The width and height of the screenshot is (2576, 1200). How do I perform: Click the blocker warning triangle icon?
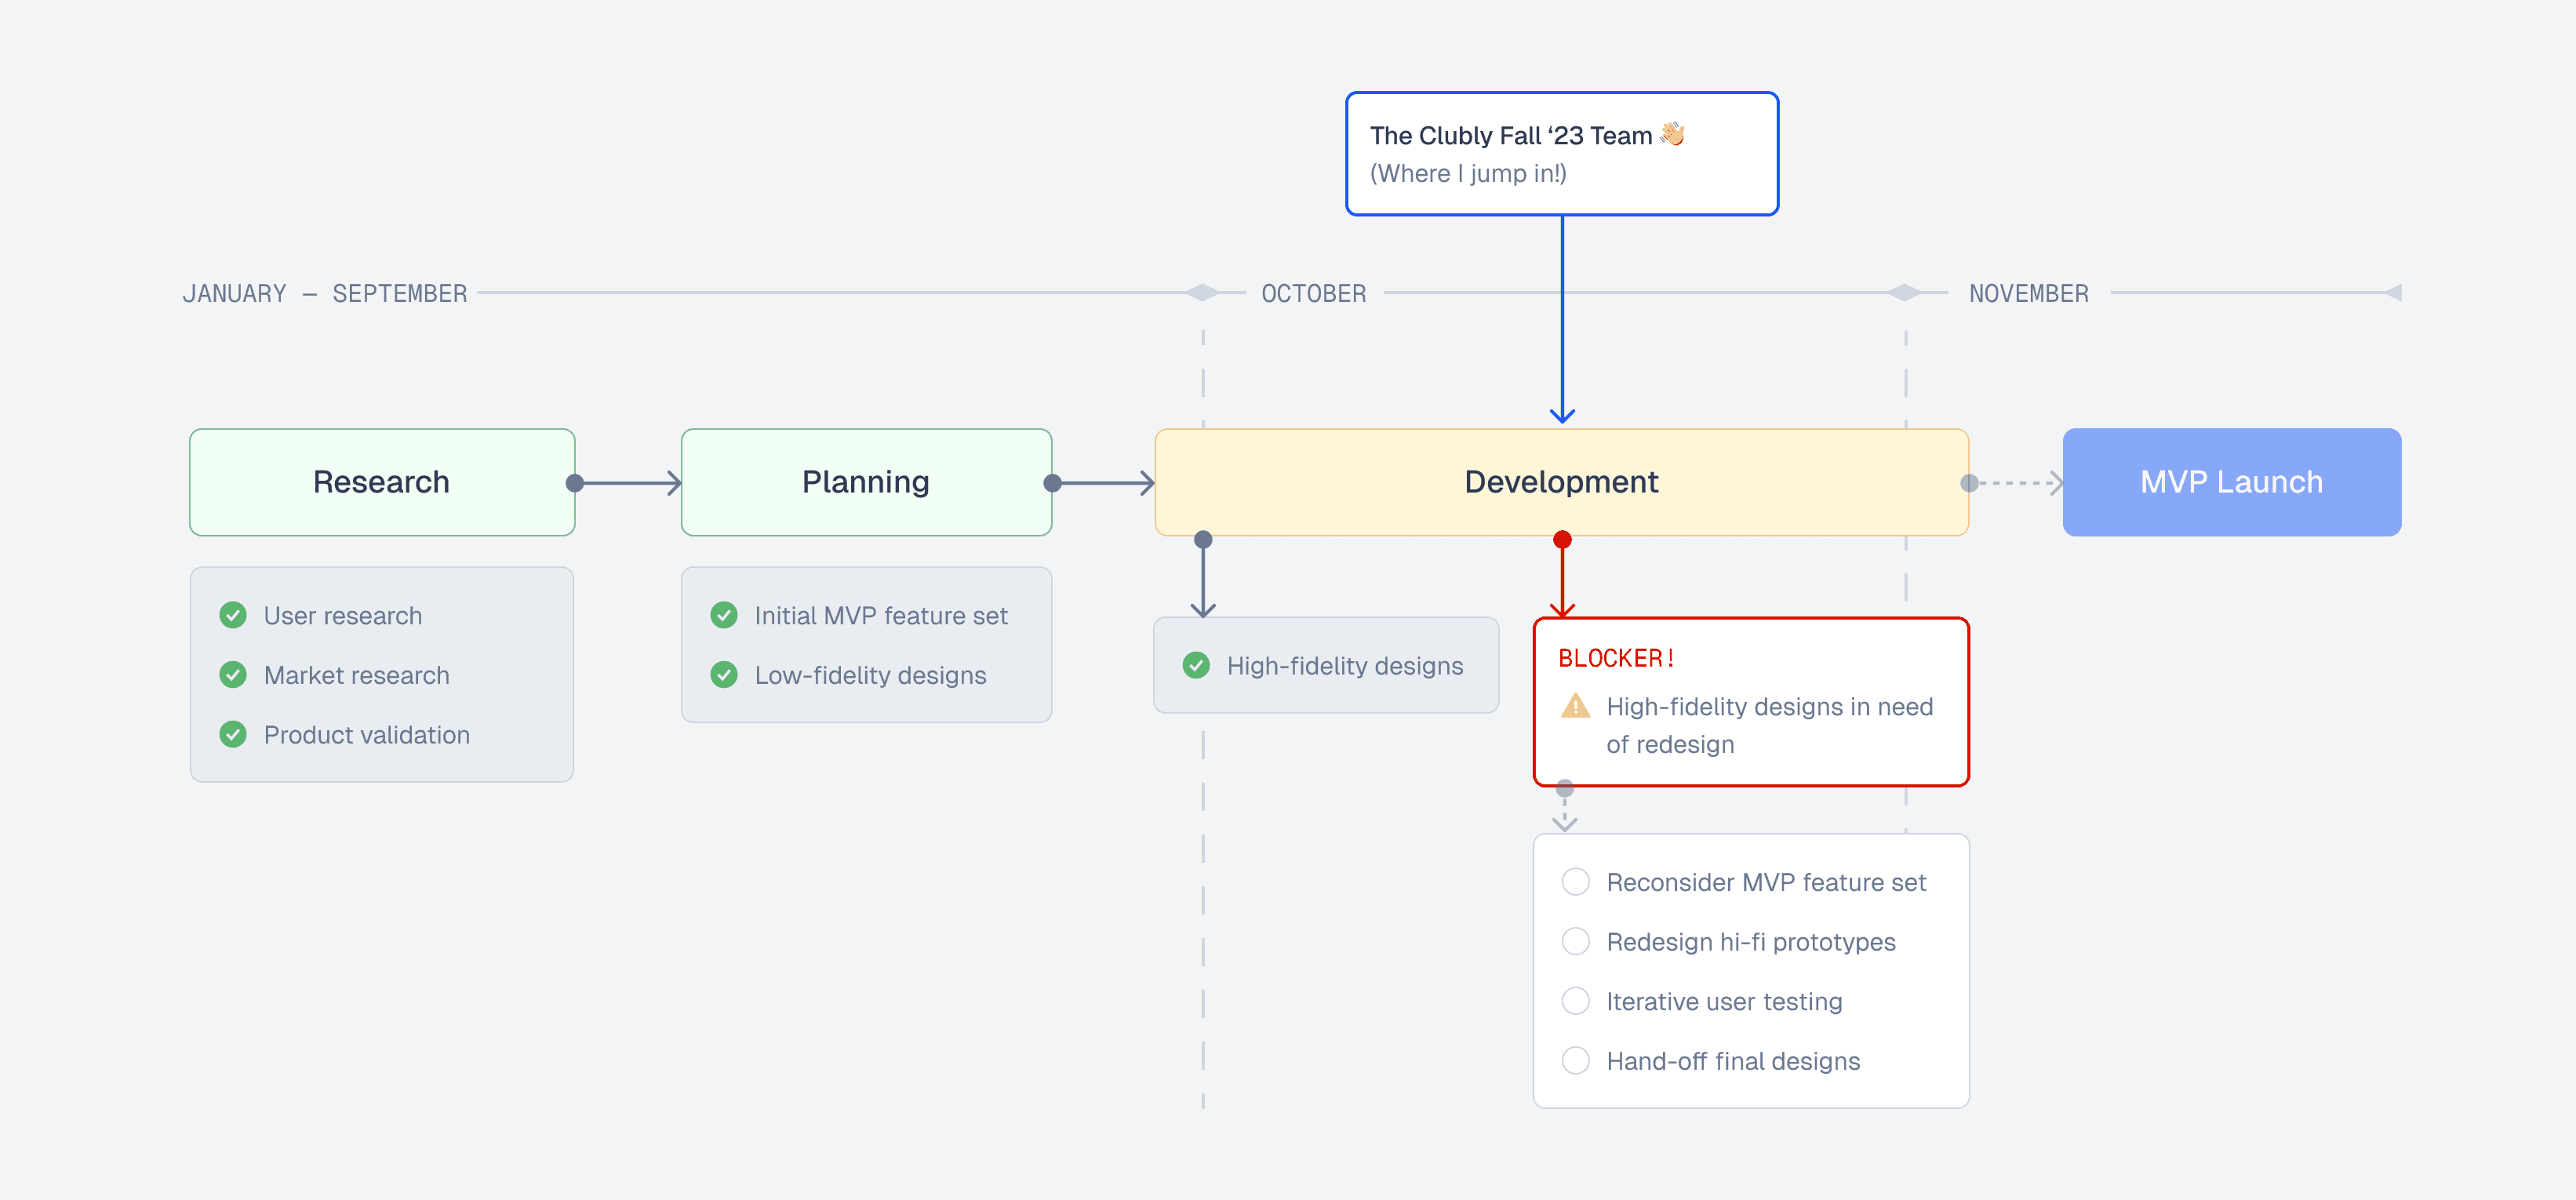click(1575, 706)
